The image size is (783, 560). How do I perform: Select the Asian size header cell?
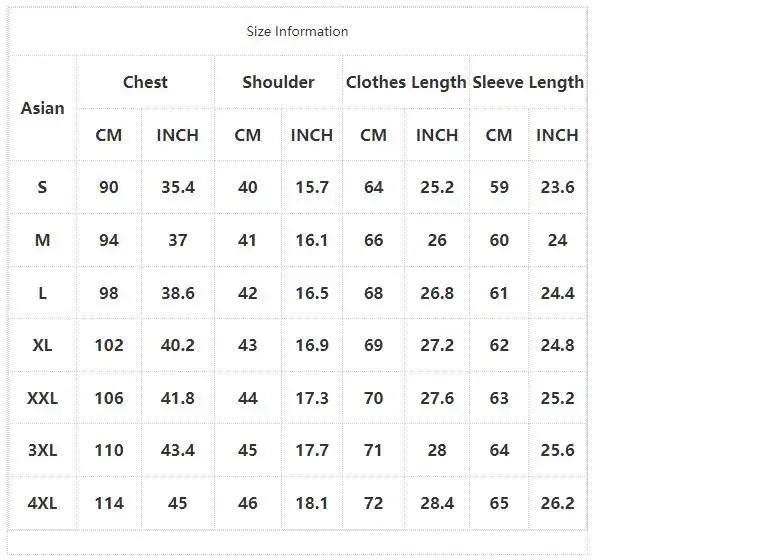click(42, 108)
